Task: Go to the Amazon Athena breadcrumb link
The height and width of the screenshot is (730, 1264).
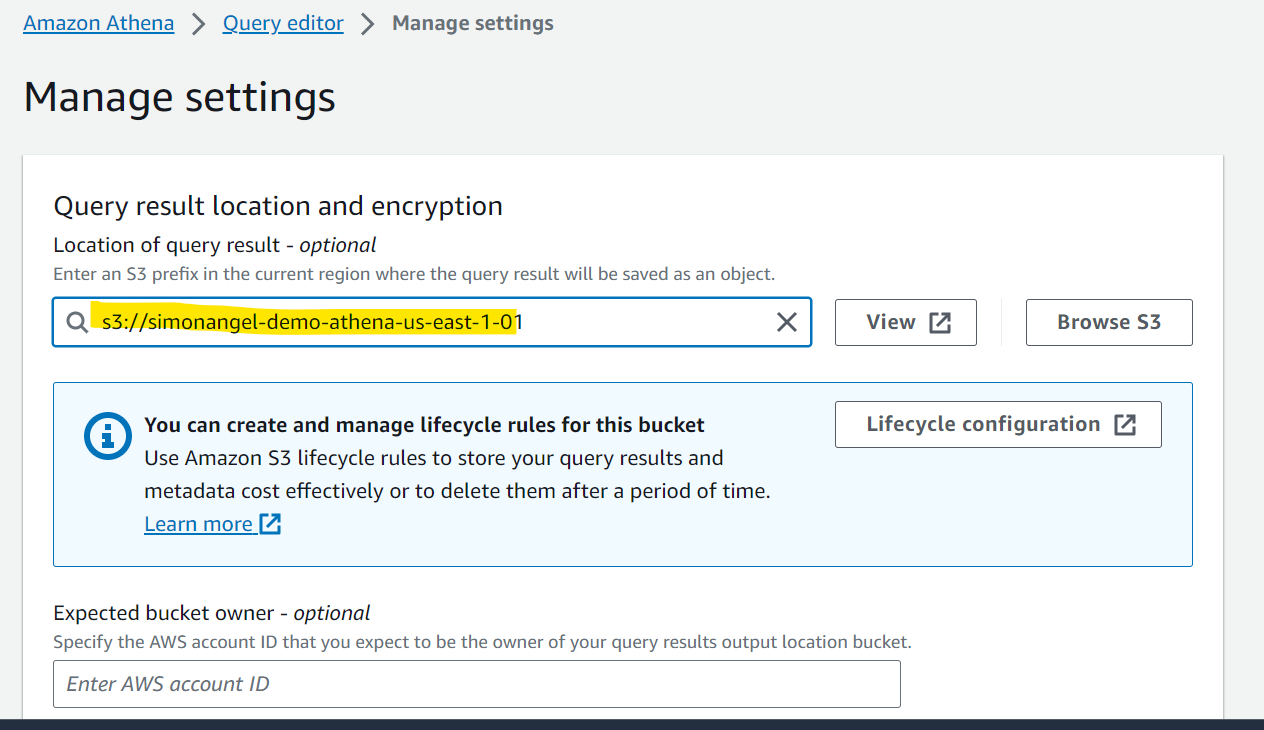Action: point(99,23)
